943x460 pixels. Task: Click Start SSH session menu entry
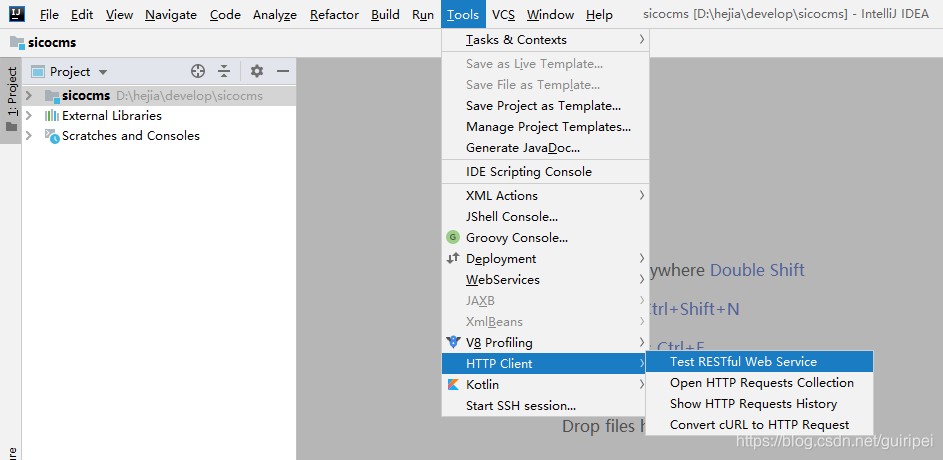[x=520, y=406]
